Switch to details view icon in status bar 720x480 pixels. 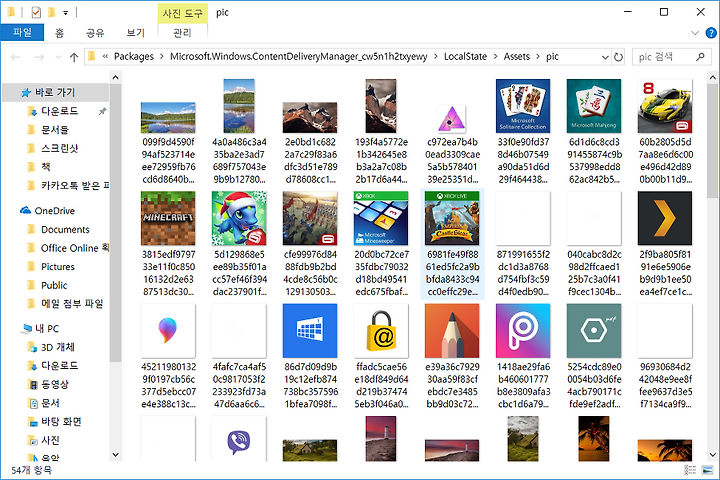(690, 470)
